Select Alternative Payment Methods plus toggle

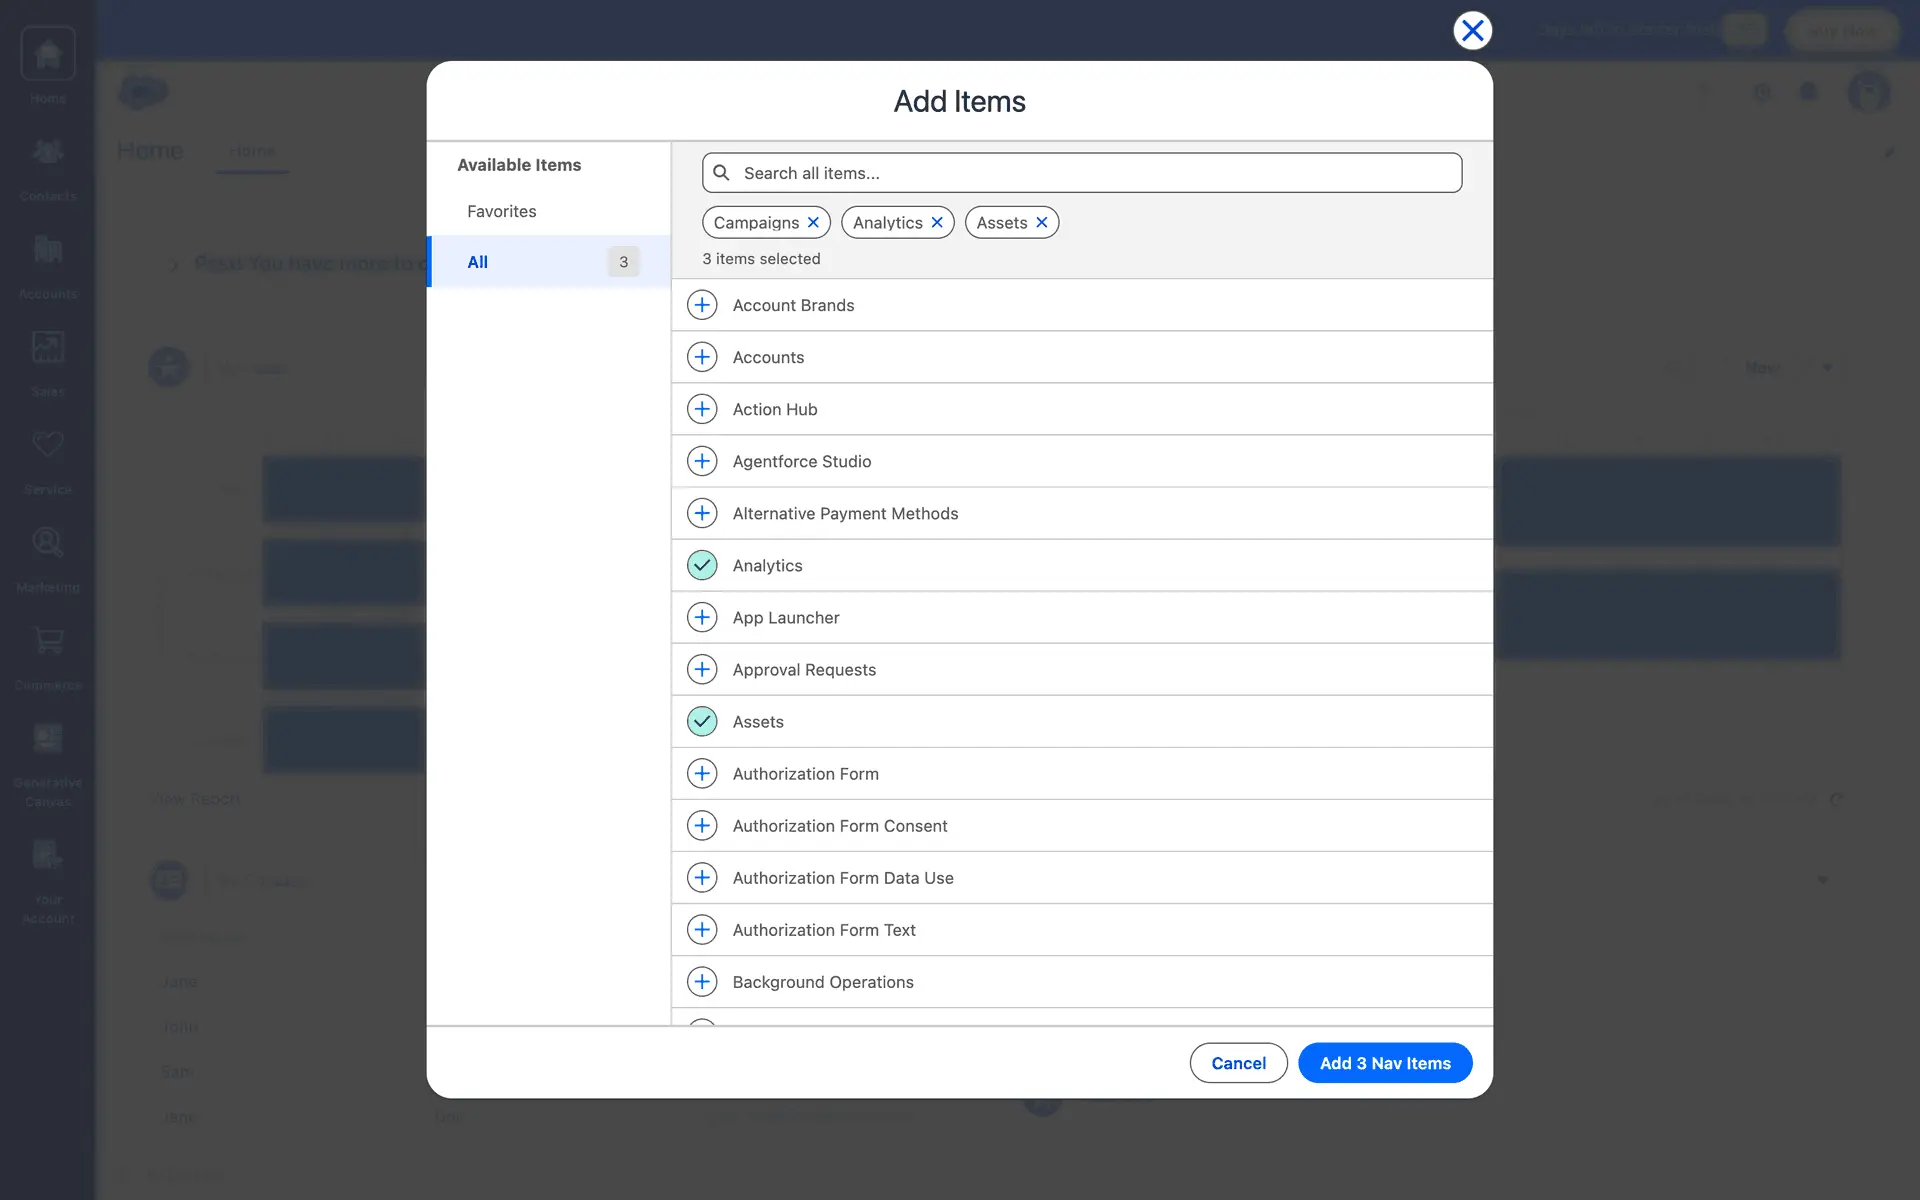click(702, 513)
